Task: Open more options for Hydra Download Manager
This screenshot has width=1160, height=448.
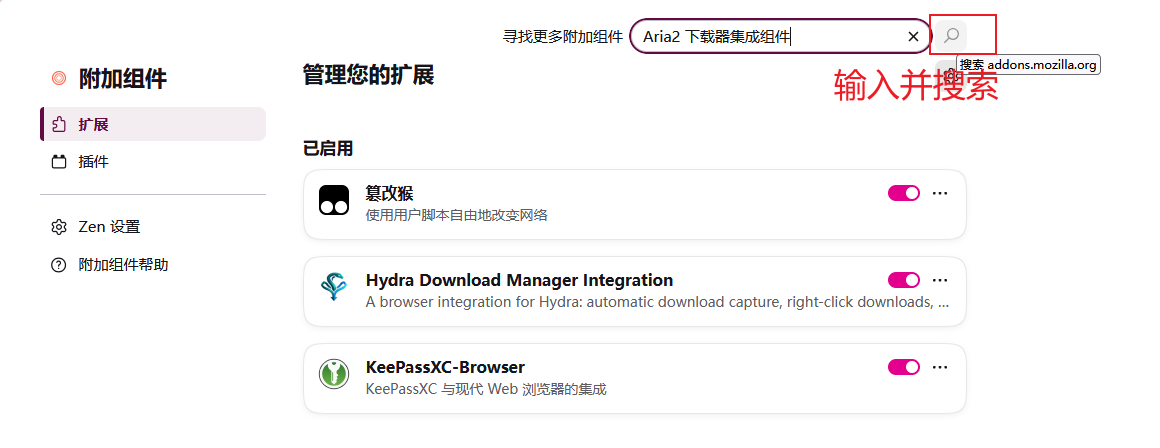Action: (x=940, y=280)
